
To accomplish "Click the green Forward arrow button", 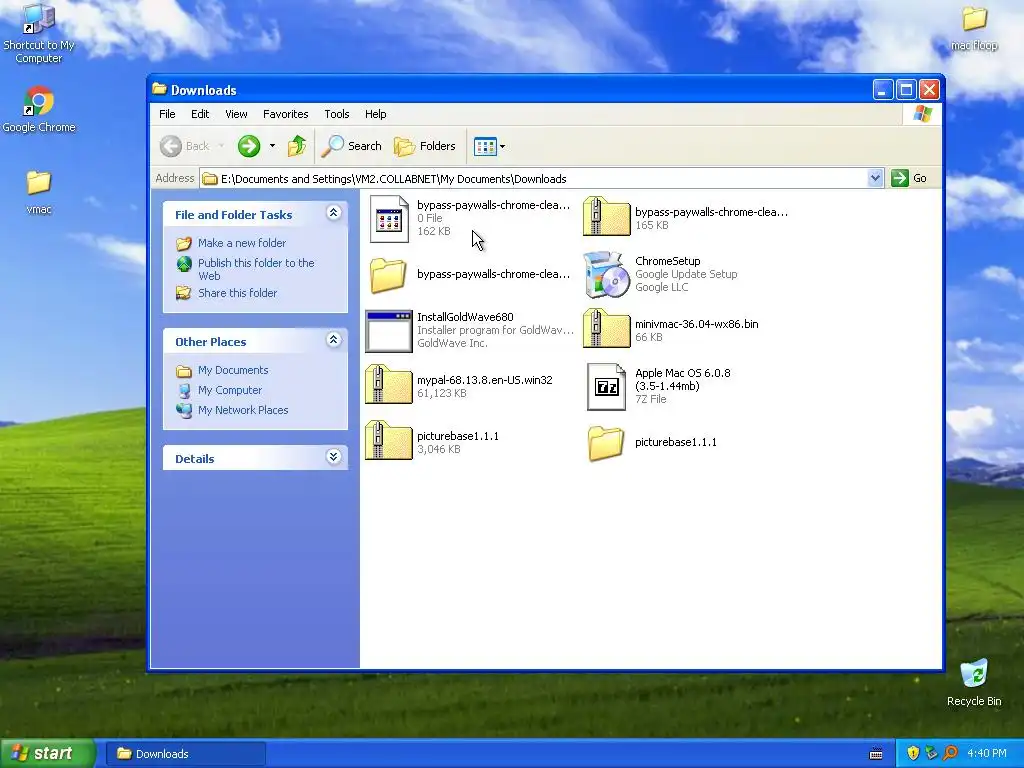I will tap(249, 146).
